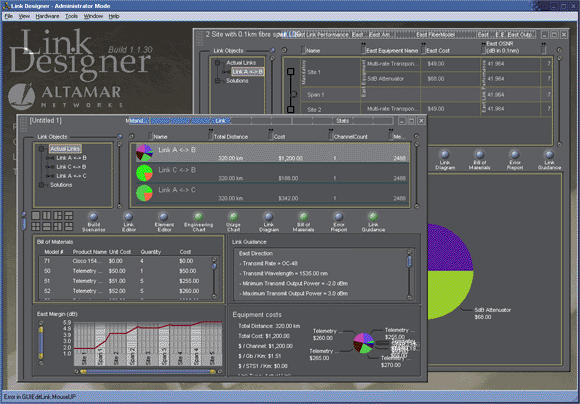
Task: Toggle the ChannelCount column marker
Action: pos(331,135)
